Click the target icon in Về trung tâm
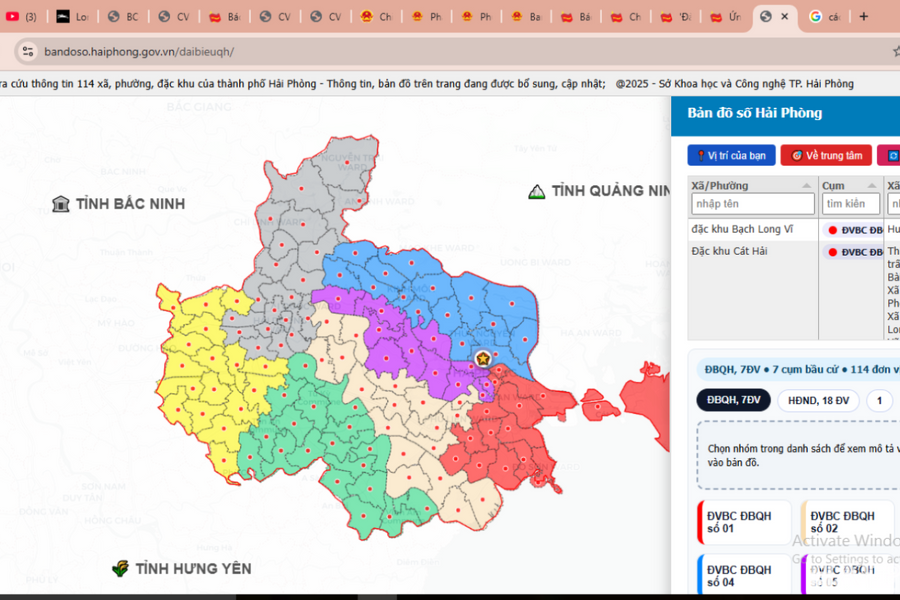 tap(797, 156)
